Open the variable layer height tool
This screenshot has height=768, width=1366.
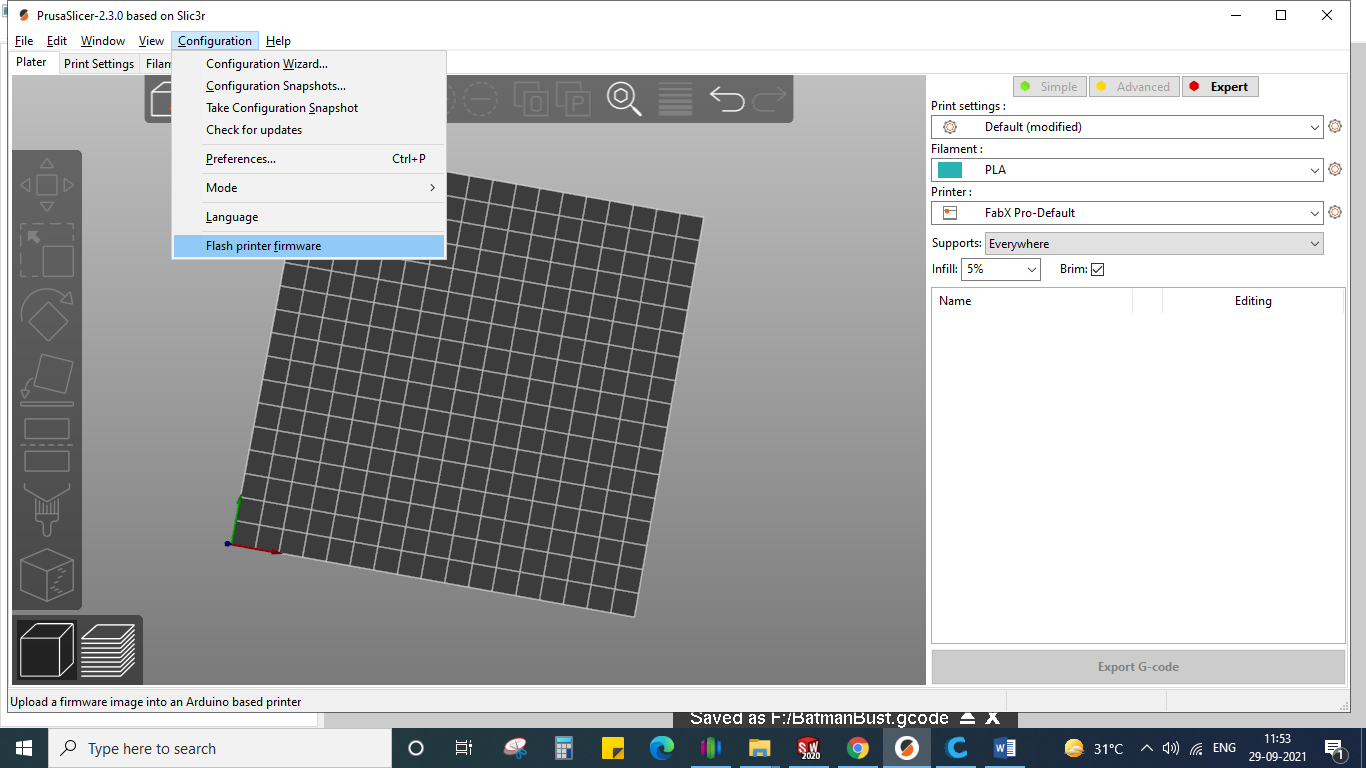[x=676, y=99]
